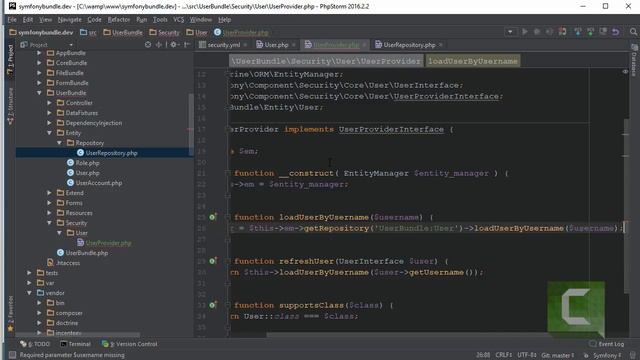Screen dimensions: 640x360
Task: Toggle the Database tool window side tab
Action: (x=634, y=60)
